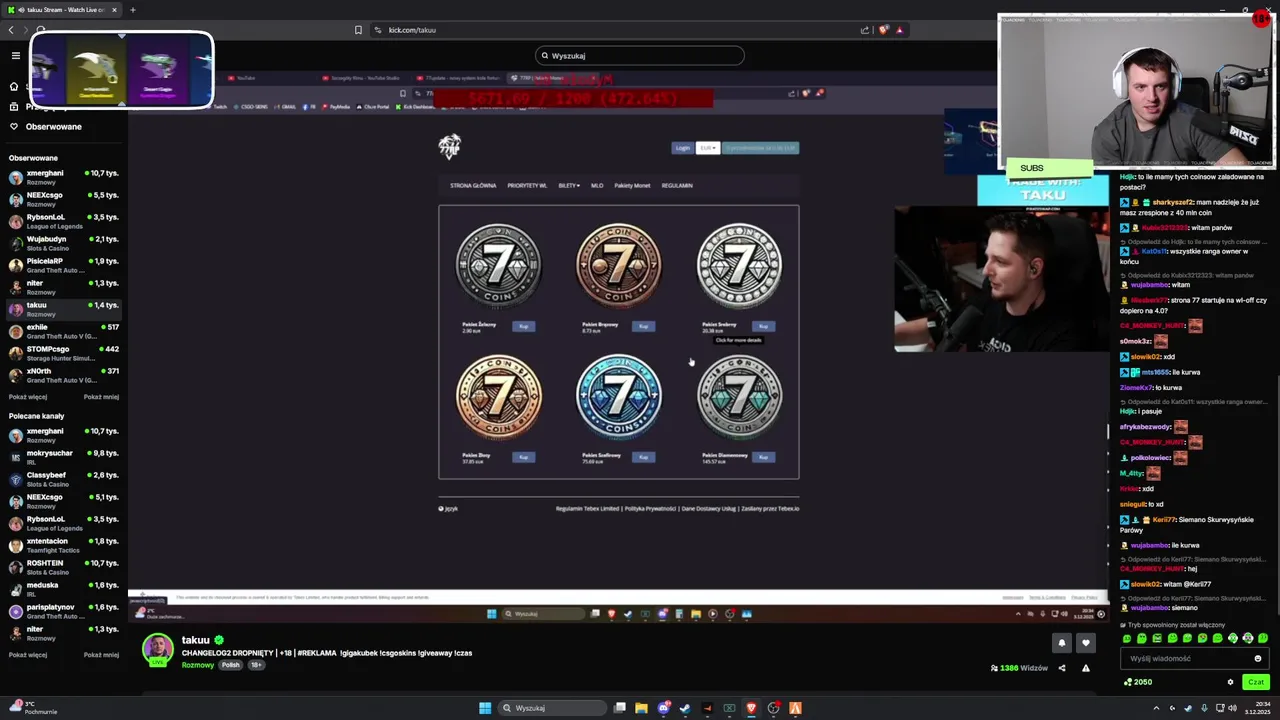Click the browser back arrow
Viewport: 1280px width, 720px height.
click(11, 30)
